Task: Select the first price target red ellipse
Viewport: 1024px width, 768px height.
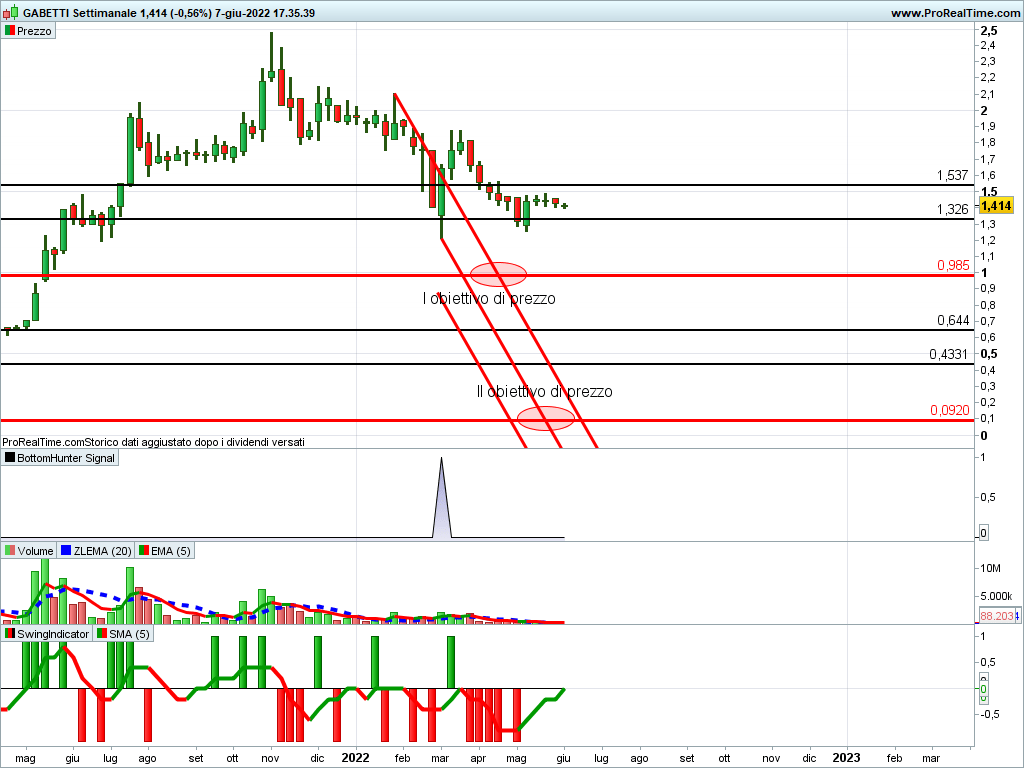Action: click(x=497, y=273)
